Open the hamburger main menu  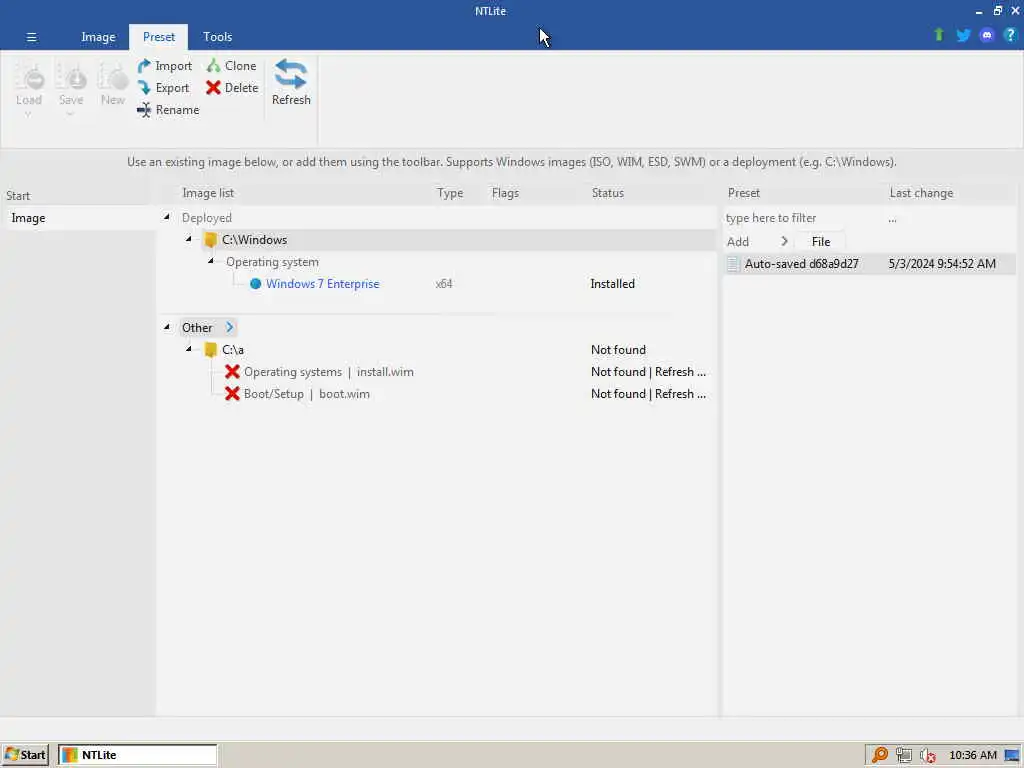[x=31, y=37]
